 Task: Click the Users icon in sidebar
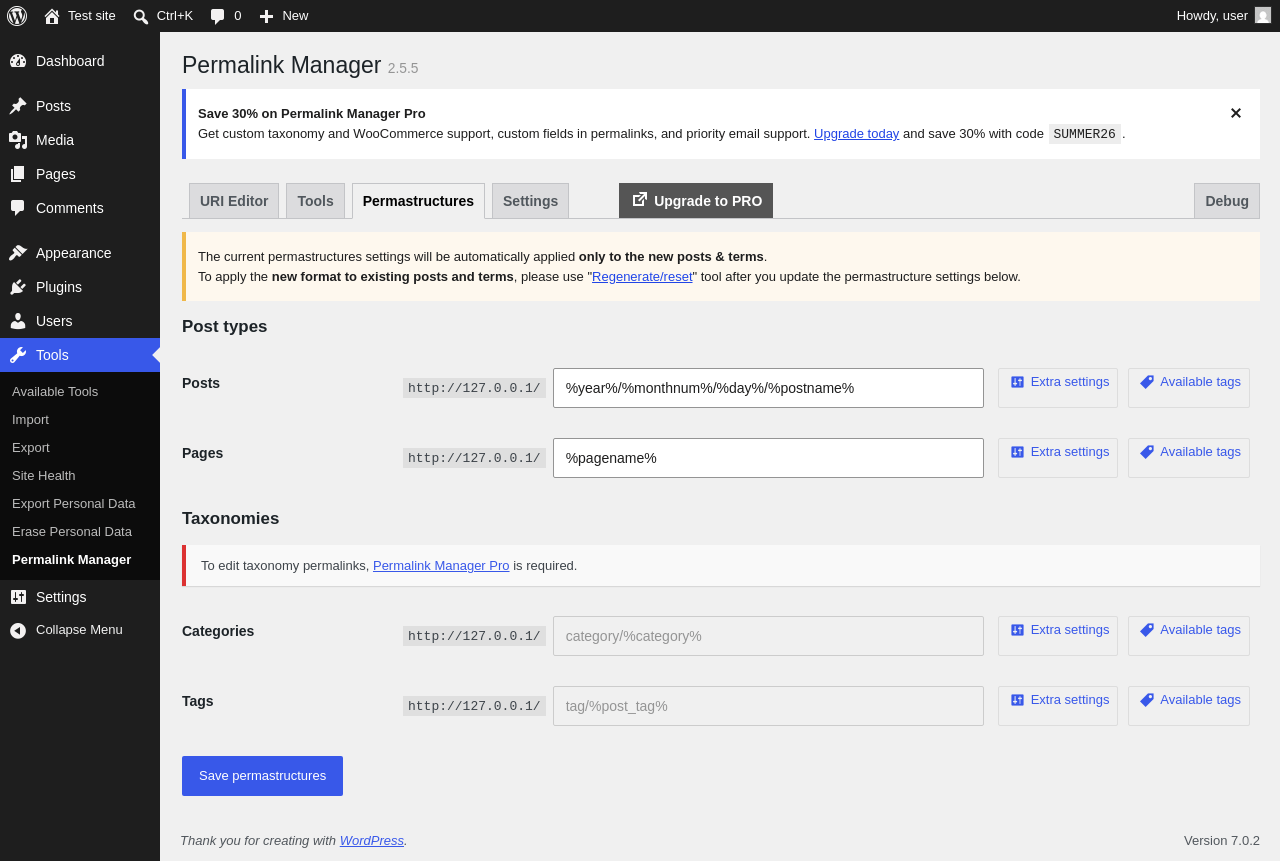(18, 321)
